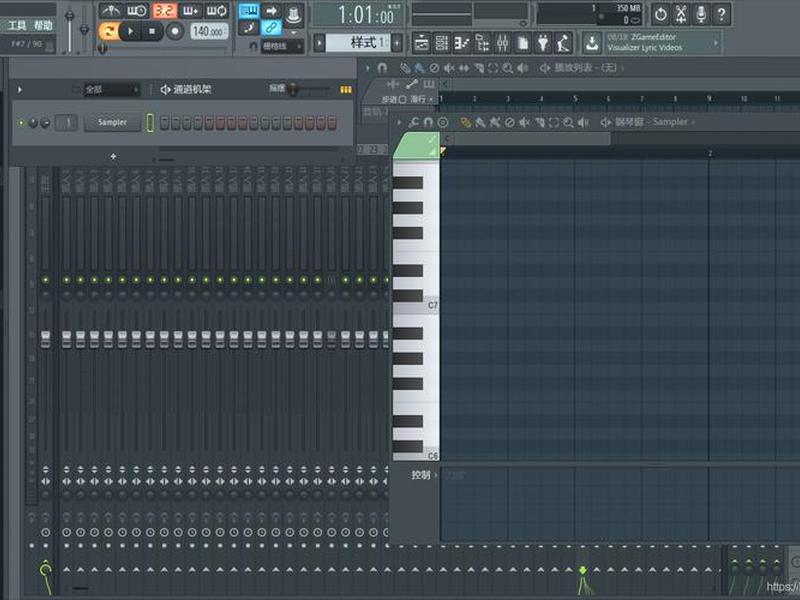The height and width of the screenshot is (600, 800).
Task: Click the C7 piano key
Action: [x=416, y=306]
